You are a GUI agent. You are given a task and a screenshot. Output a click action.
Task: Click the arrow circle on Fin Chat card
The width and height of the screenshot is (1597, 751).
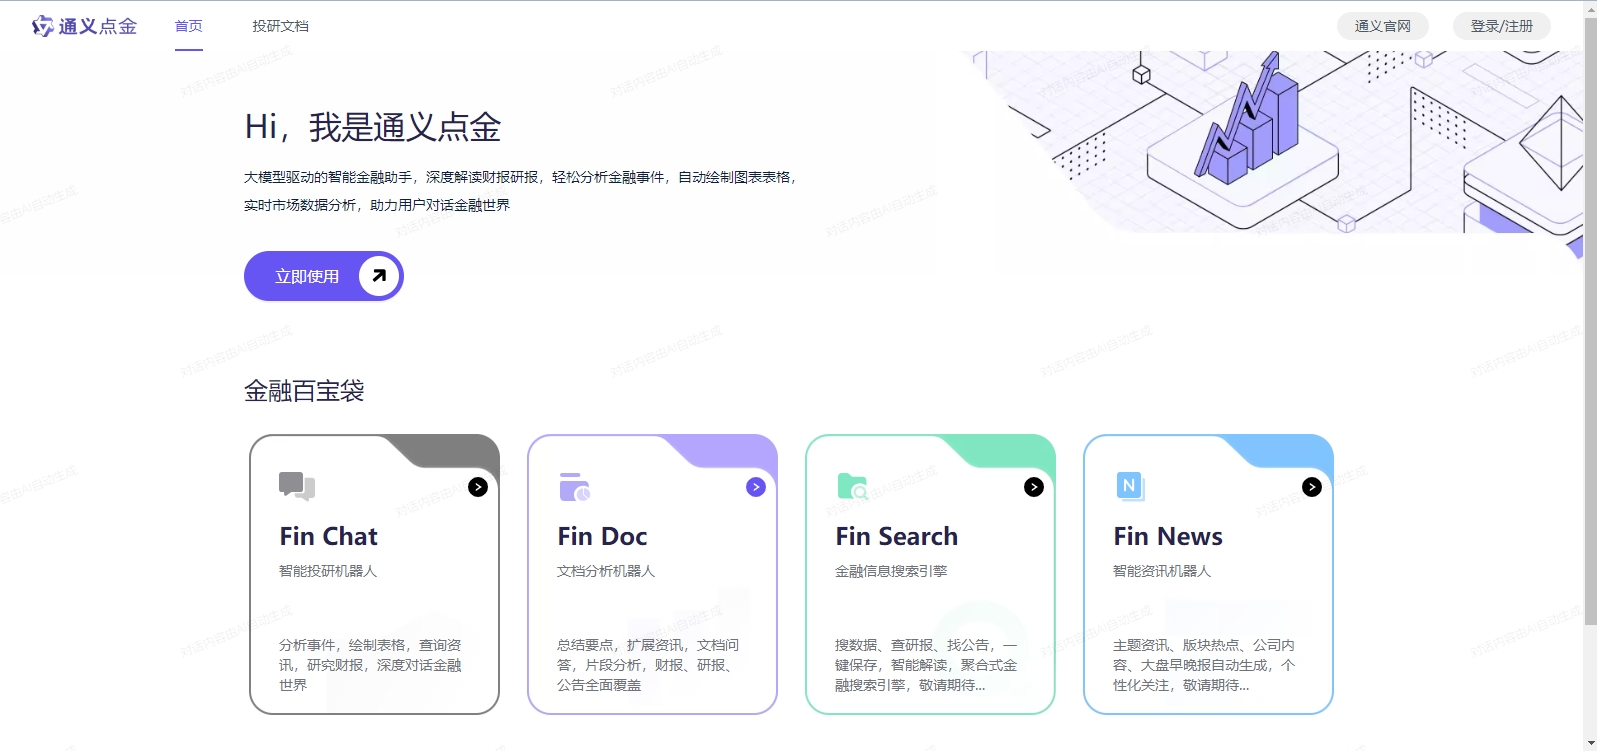point(478,487)
